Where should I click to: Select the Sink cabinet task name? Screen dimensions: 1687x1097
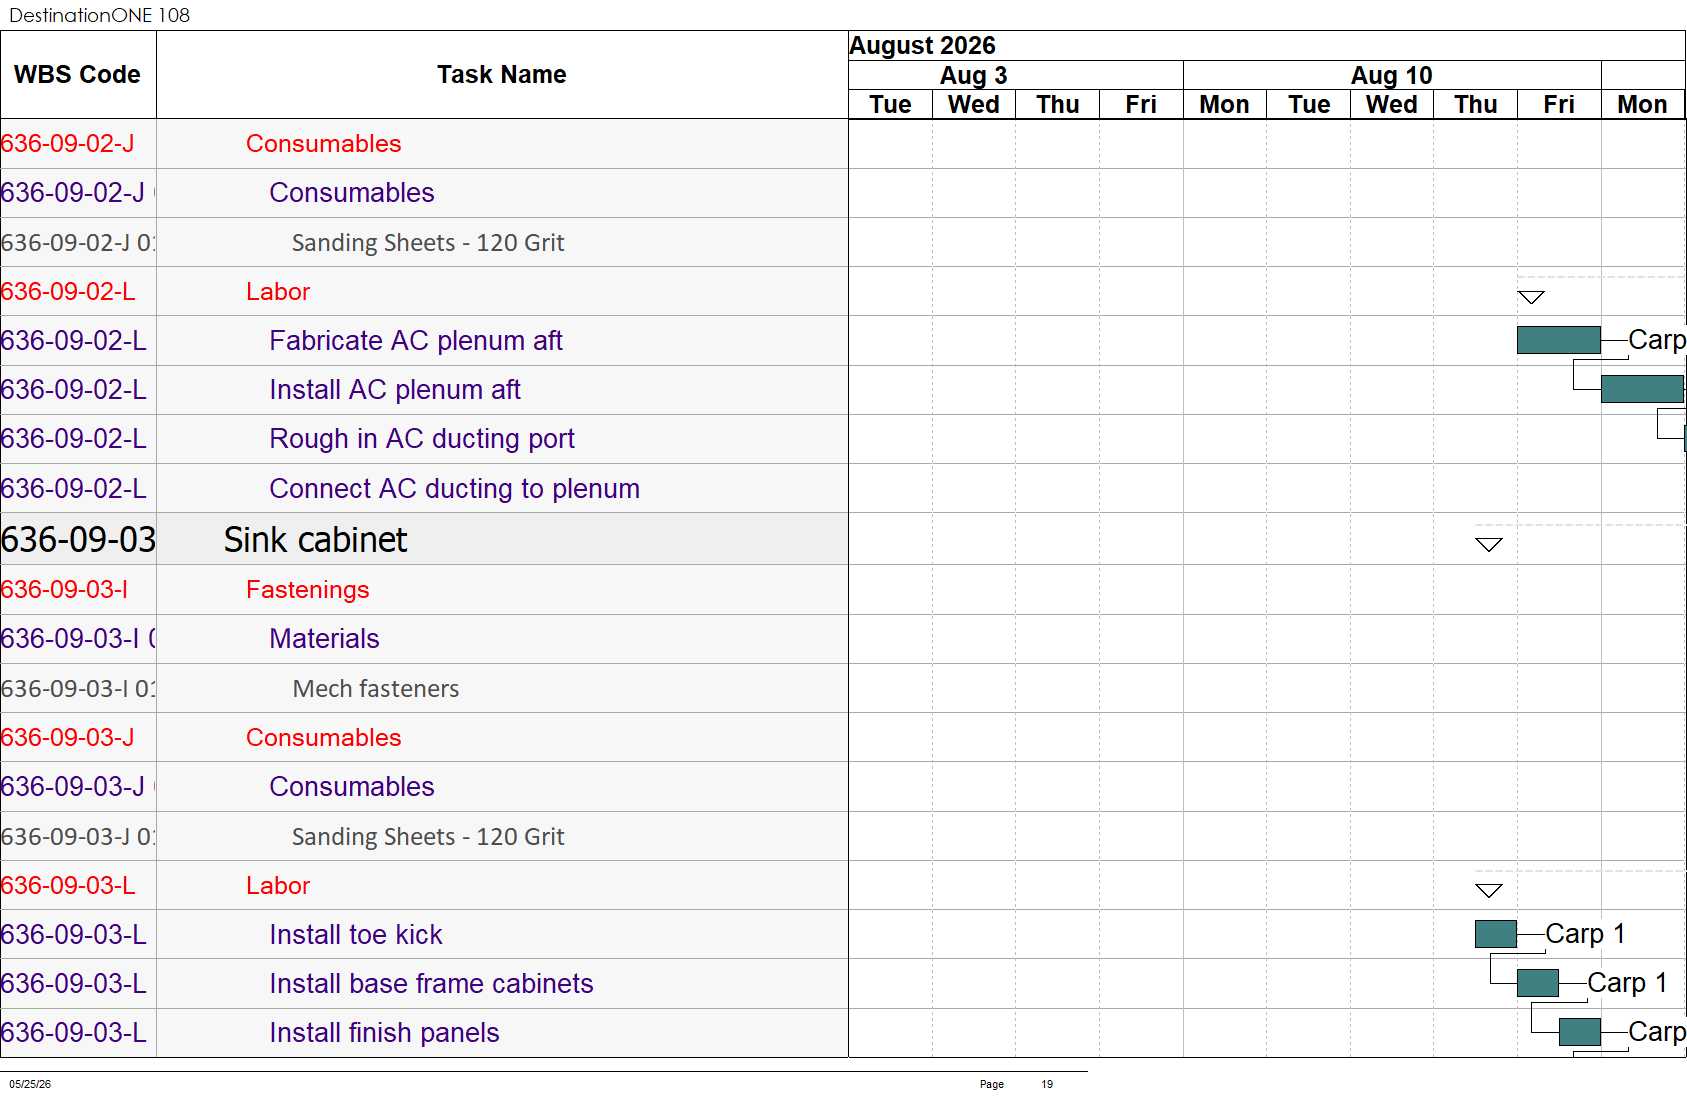[x=315, y=540]
